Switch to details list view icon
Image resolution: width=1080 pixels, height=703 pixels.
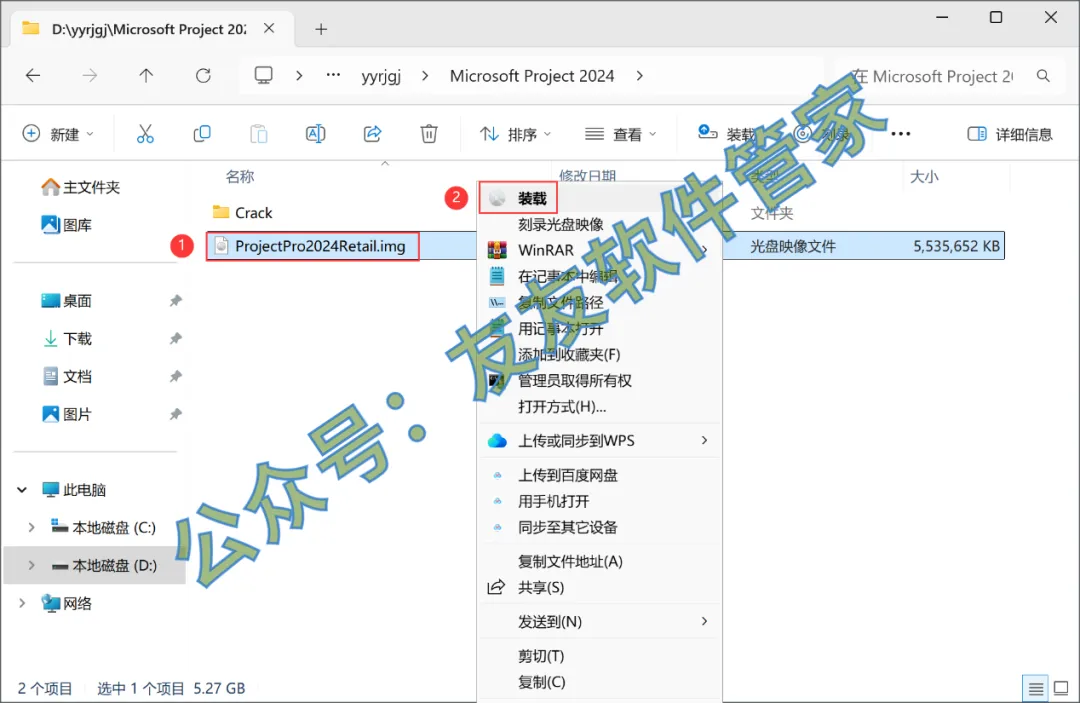pyautogui.click(x=1035, y=688)
